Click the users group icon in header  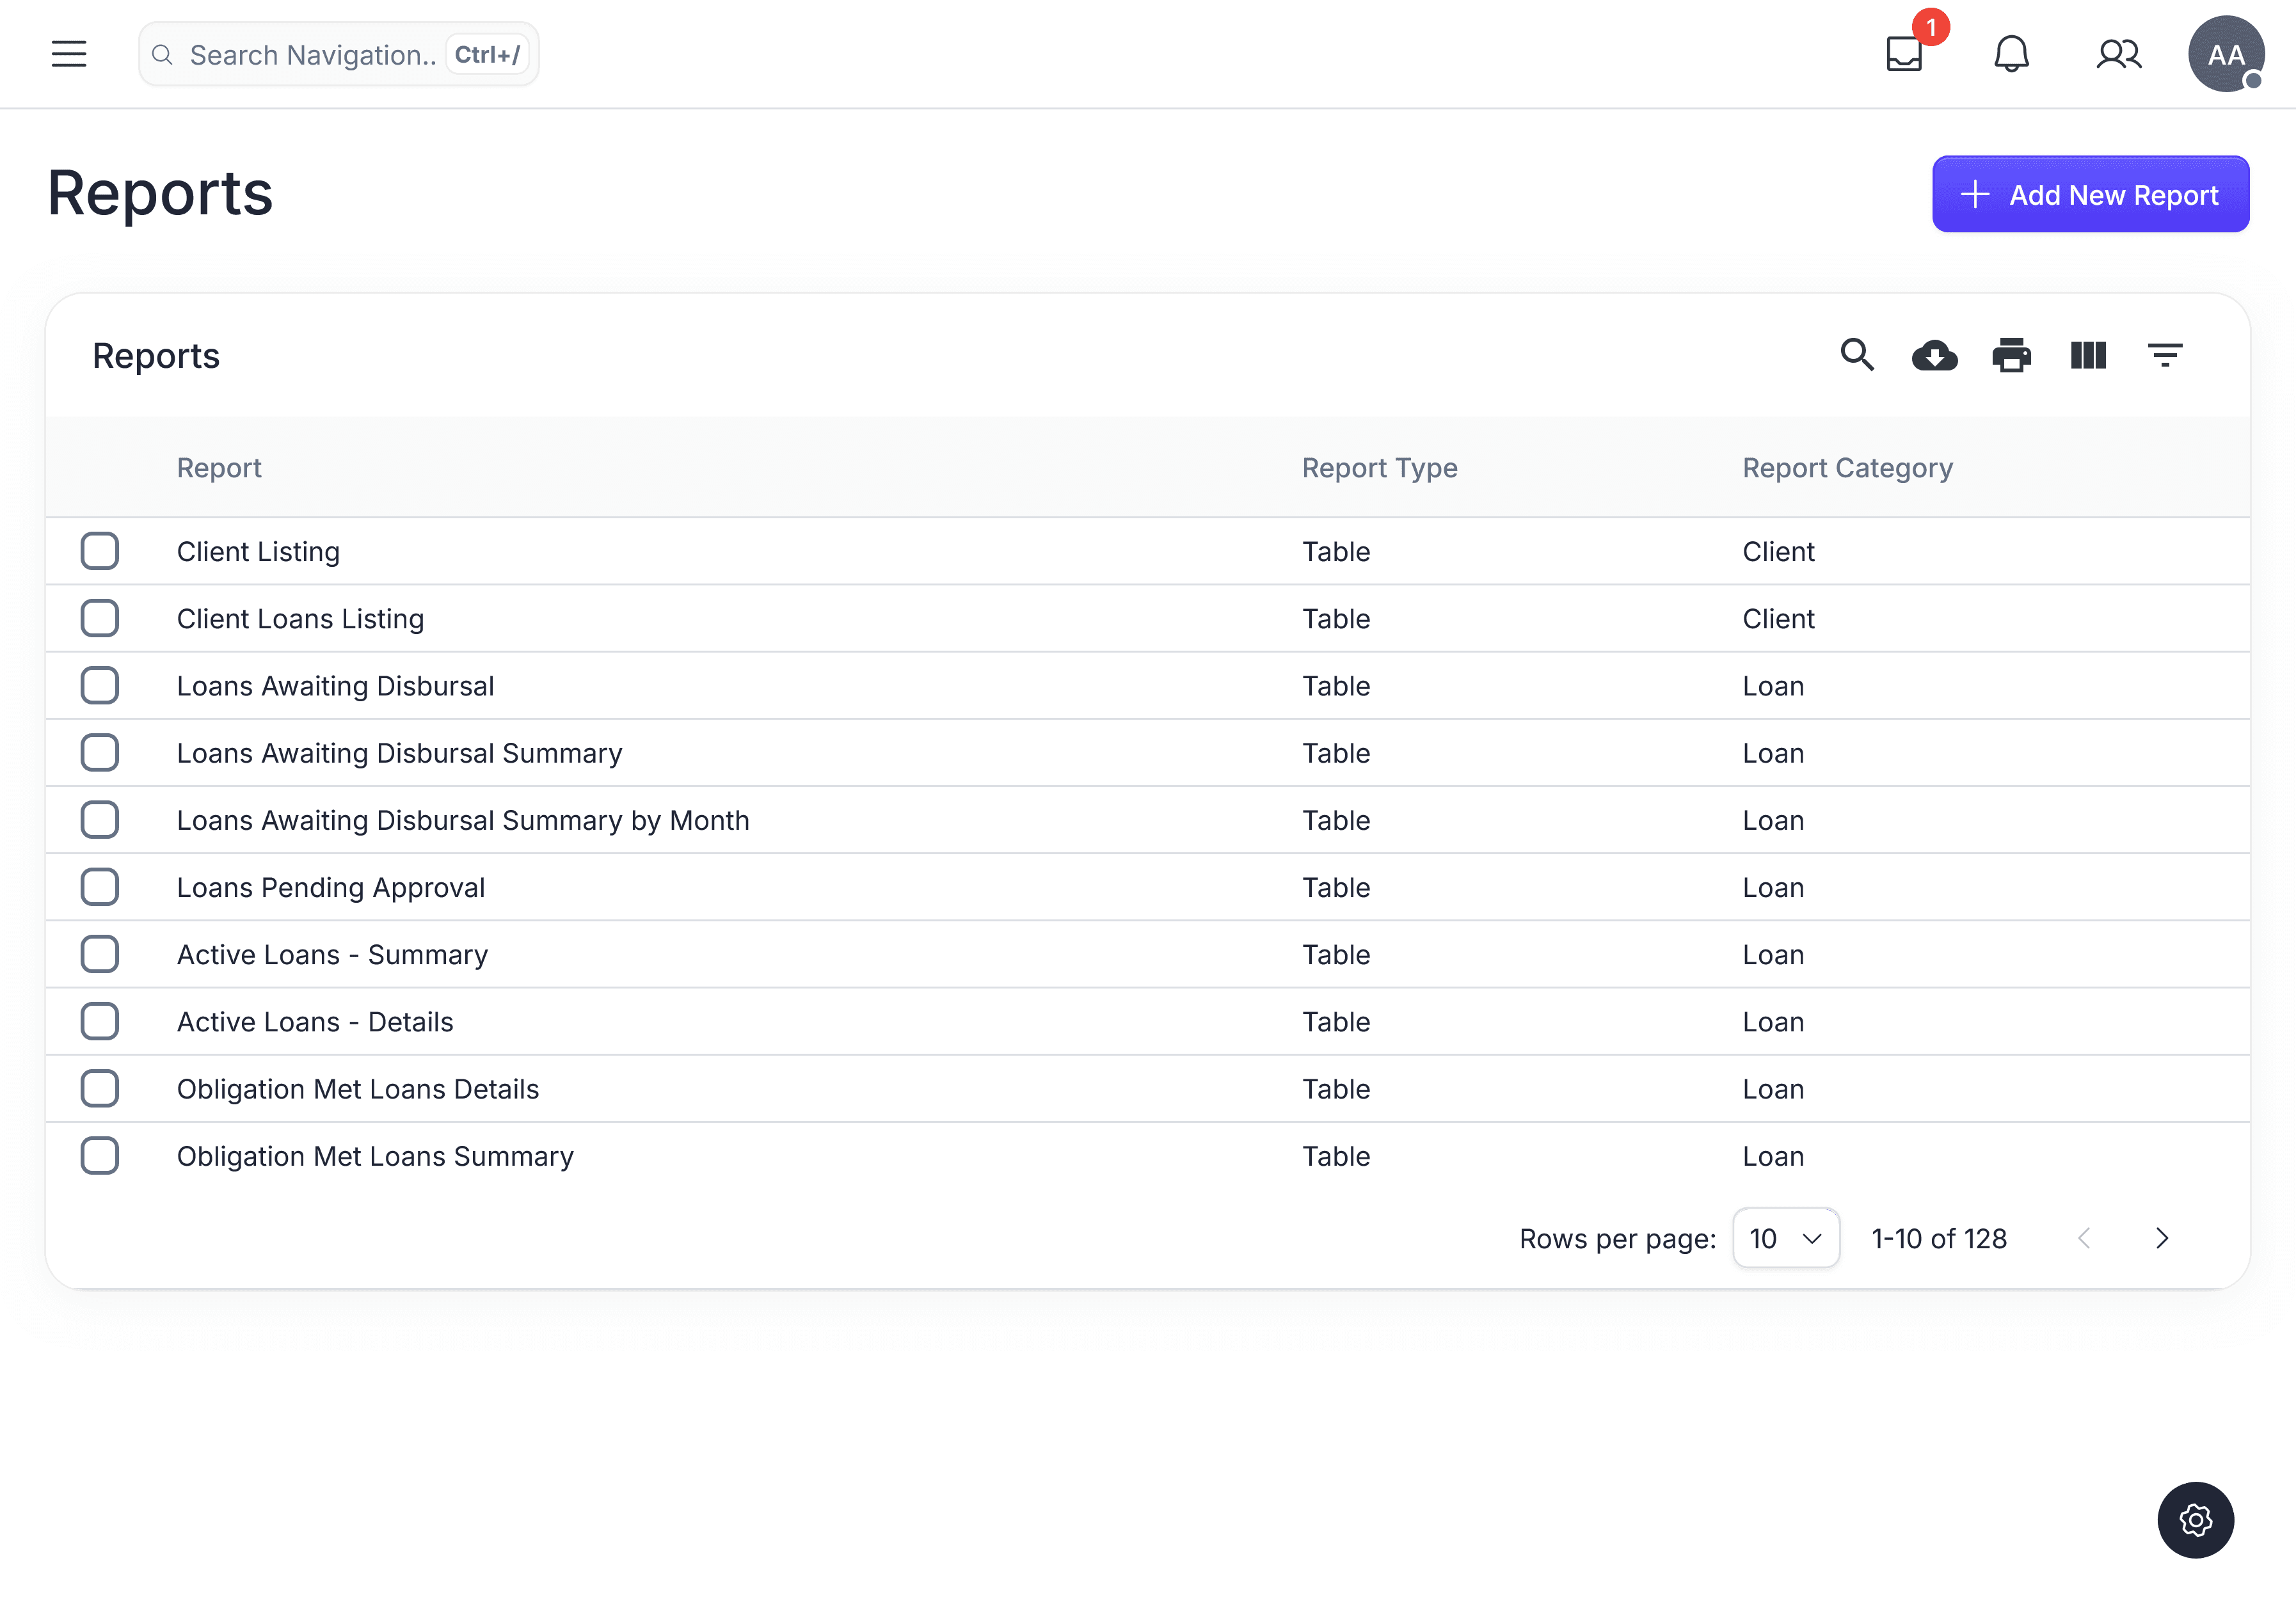(2118, 54)
